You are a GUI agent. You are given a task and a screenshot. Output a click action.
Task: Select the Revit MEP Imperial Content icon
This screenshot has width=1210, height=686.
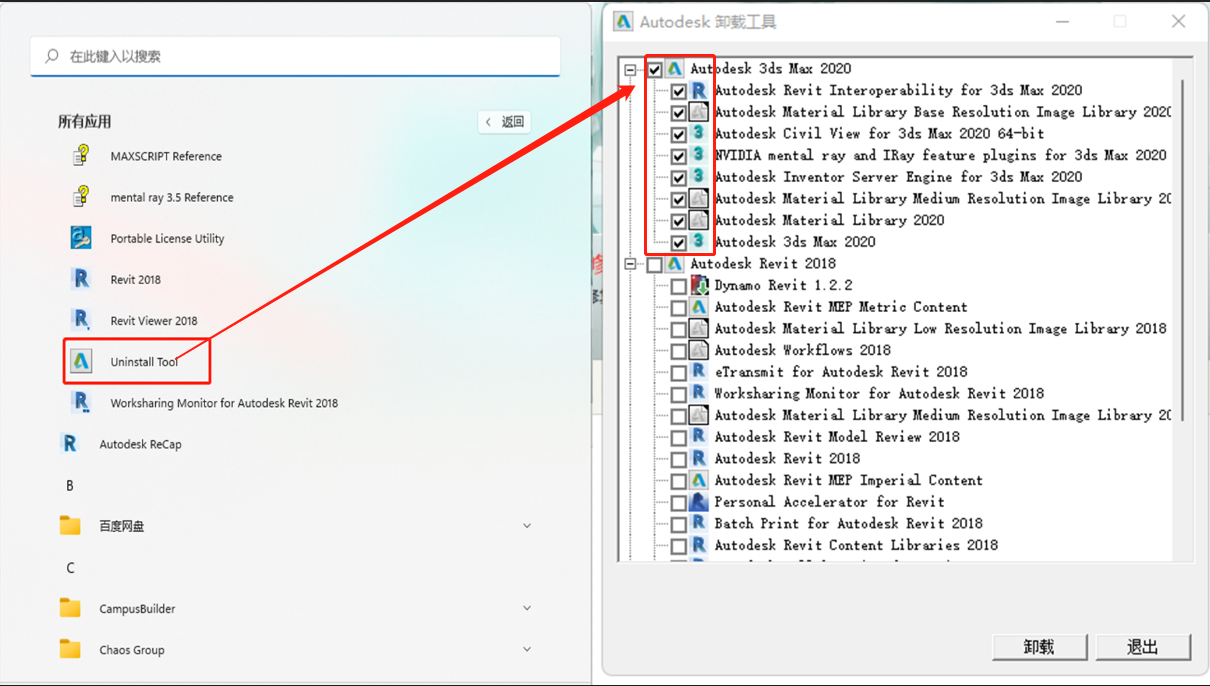click(x=699, y=480)
